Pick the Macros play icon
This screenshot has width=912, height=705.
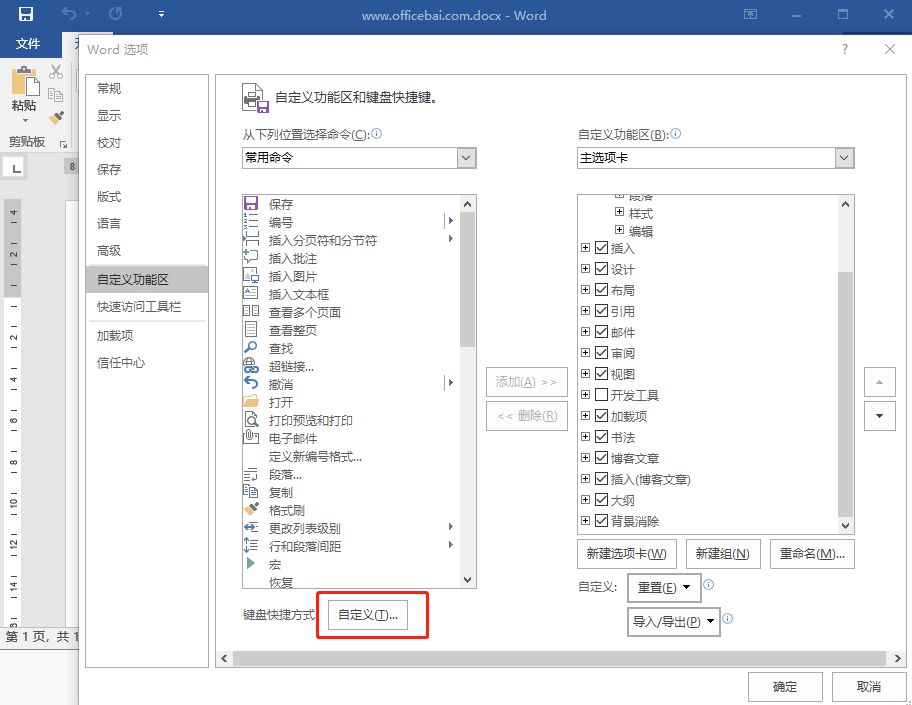(251, 564)
